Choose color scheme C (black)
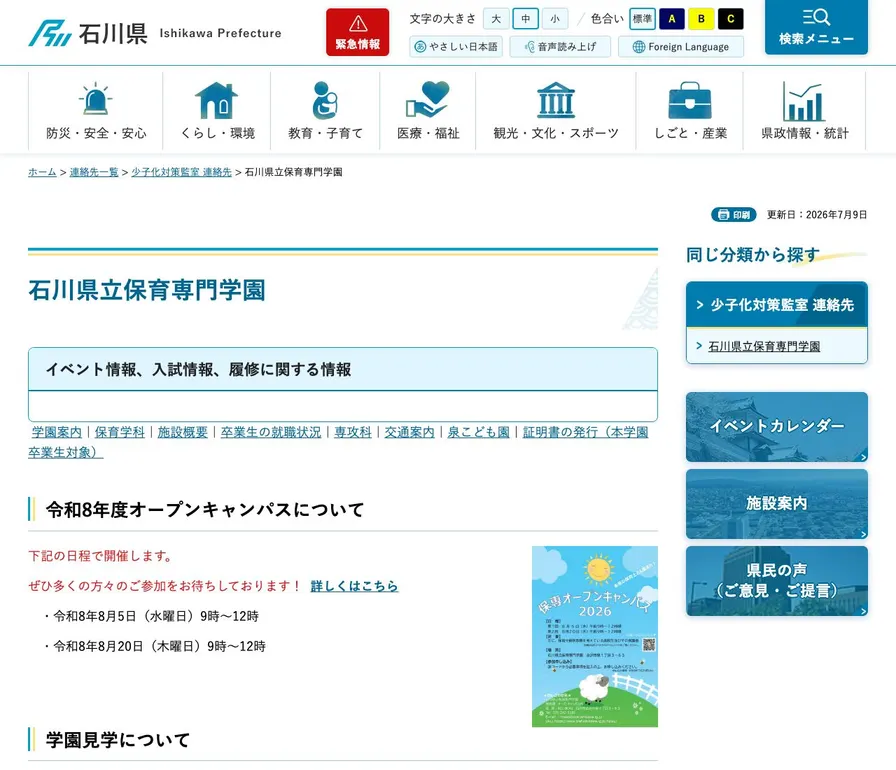Image resolution: width=896 pixels, height=770 pixels. [x=730, y=19]
